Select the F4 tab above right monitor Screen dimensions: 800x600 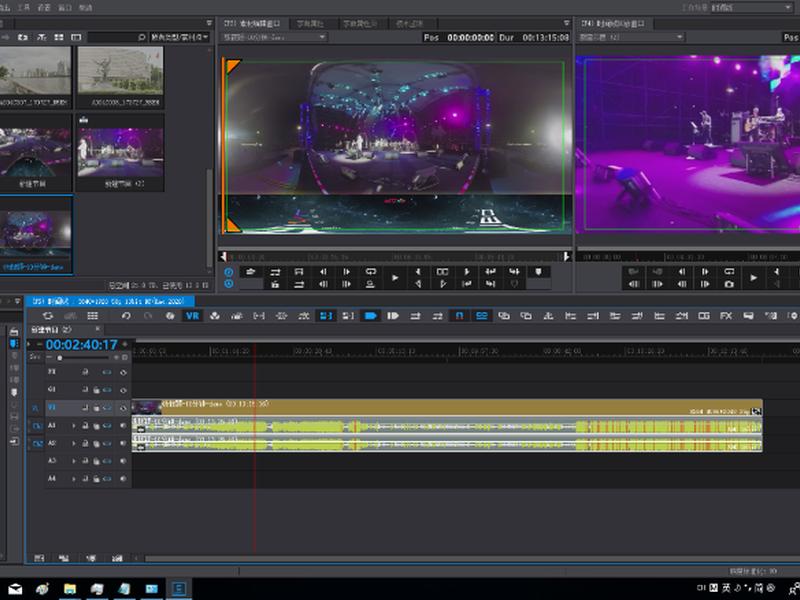coord(614,23)
